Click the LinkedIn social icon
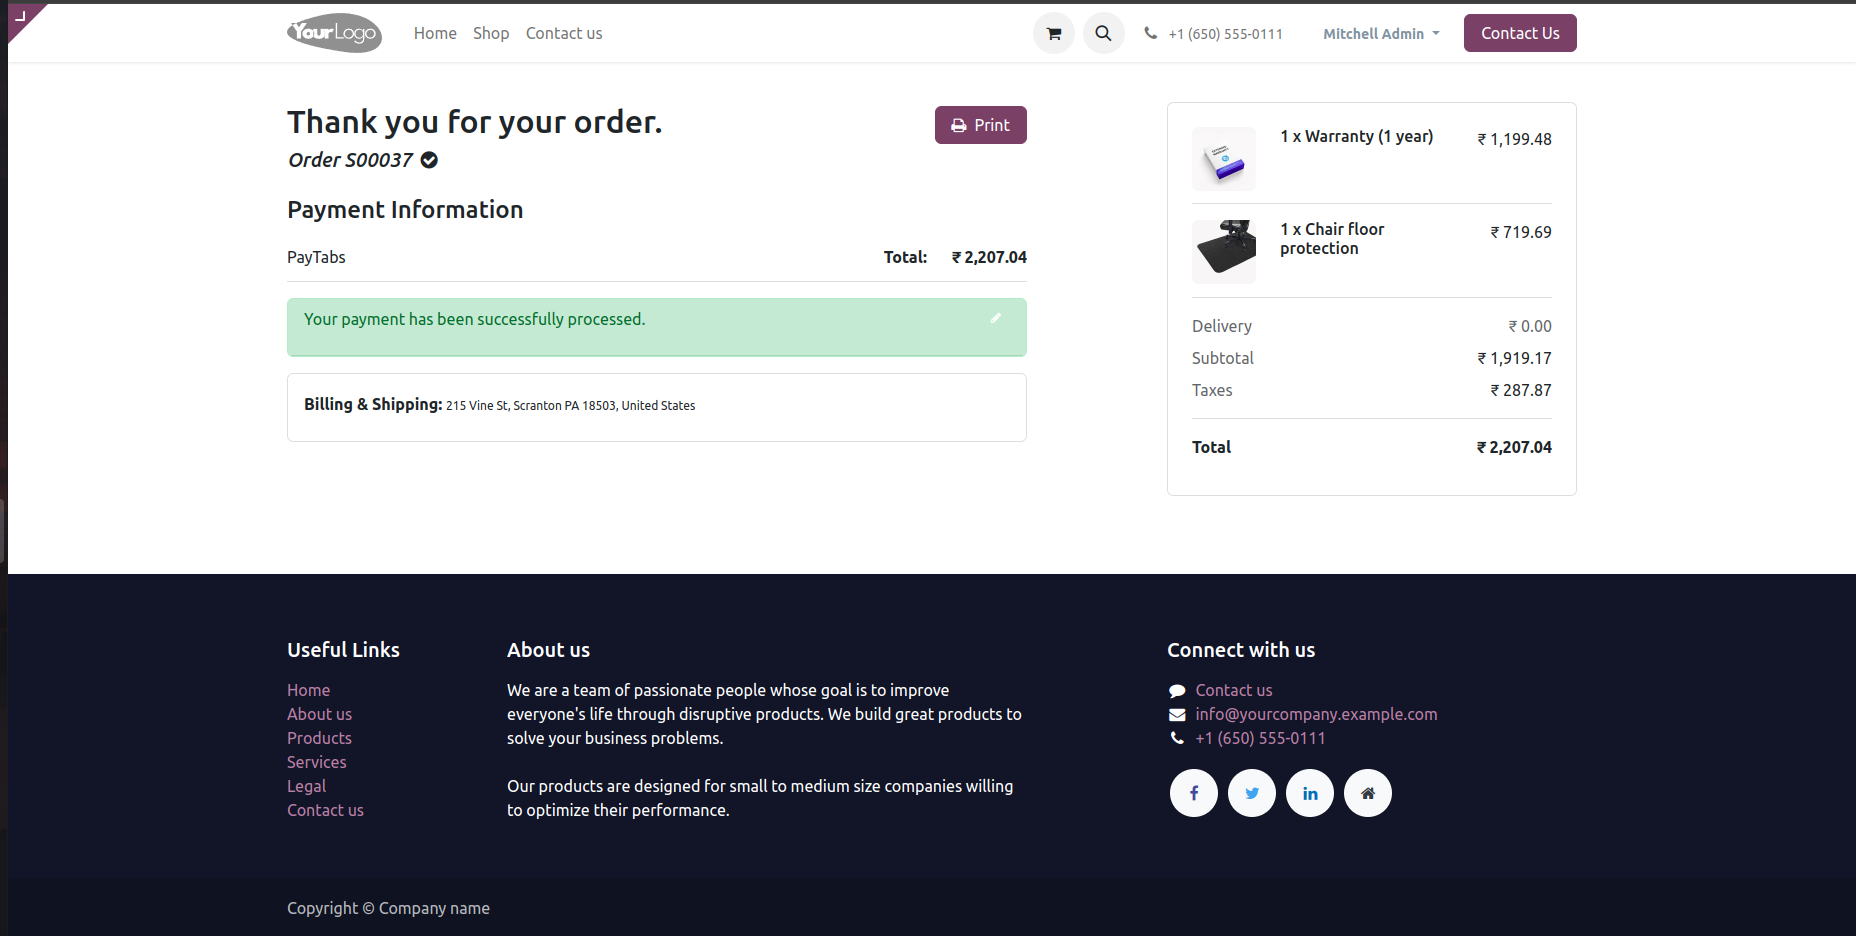This screenshot has height=936, width=1856. click(x=1309, y=793)
